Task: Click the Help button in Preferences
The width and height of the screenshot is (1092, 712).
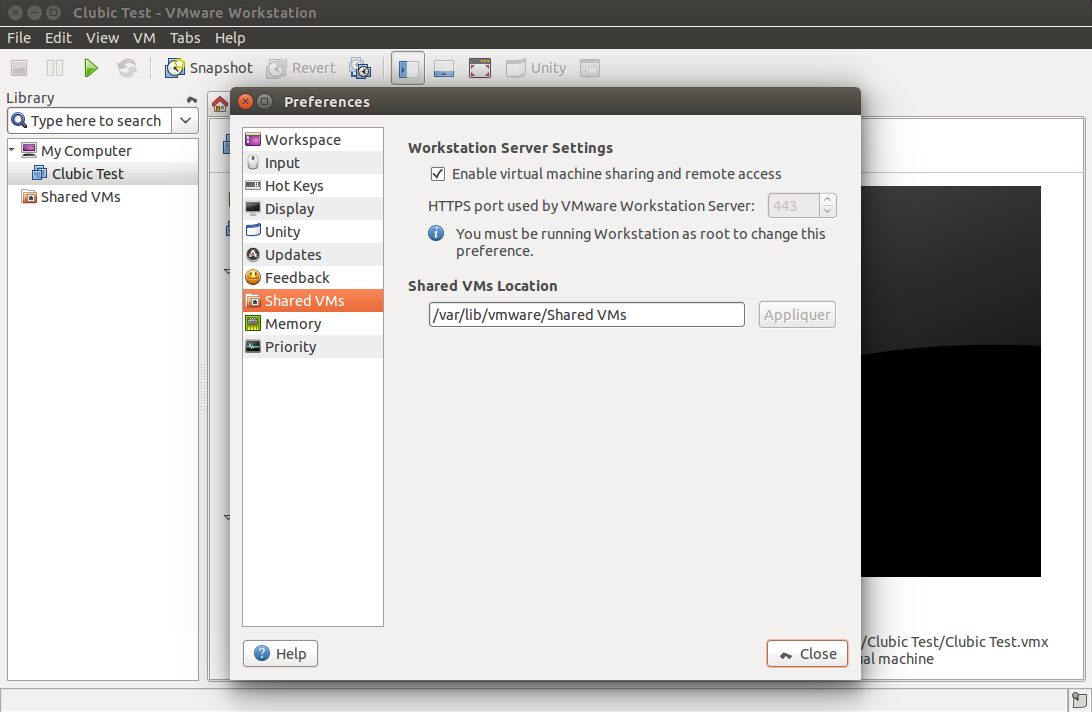Action: point(280,653)
